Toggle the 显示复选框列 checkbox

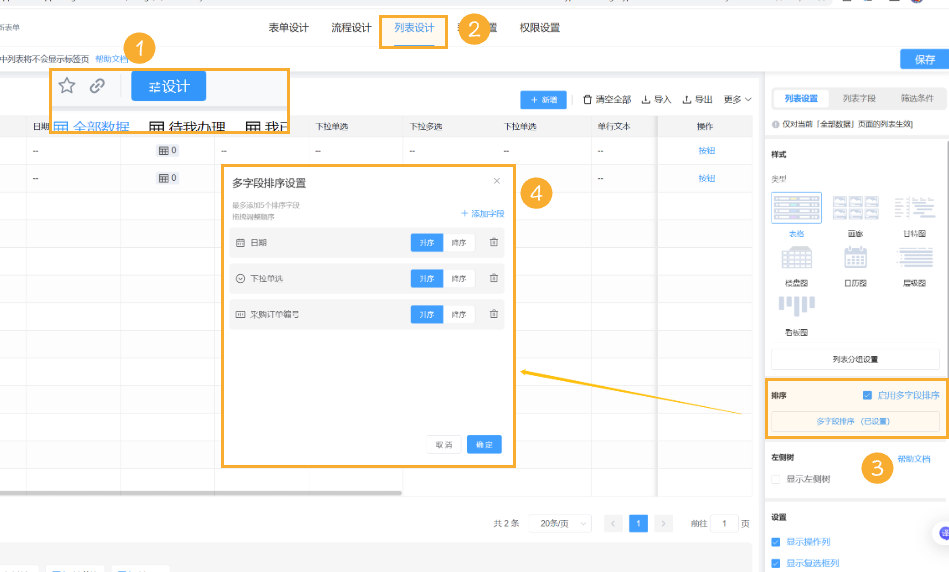click(776, 563)
